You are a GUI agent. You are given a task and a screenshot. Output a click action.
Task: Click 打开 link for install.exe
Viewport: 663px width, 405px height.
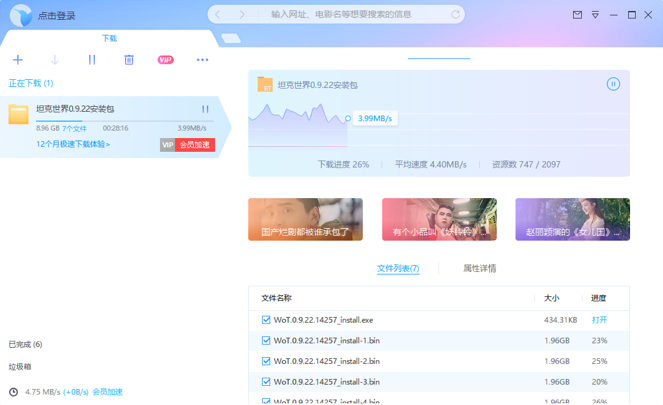599,320
